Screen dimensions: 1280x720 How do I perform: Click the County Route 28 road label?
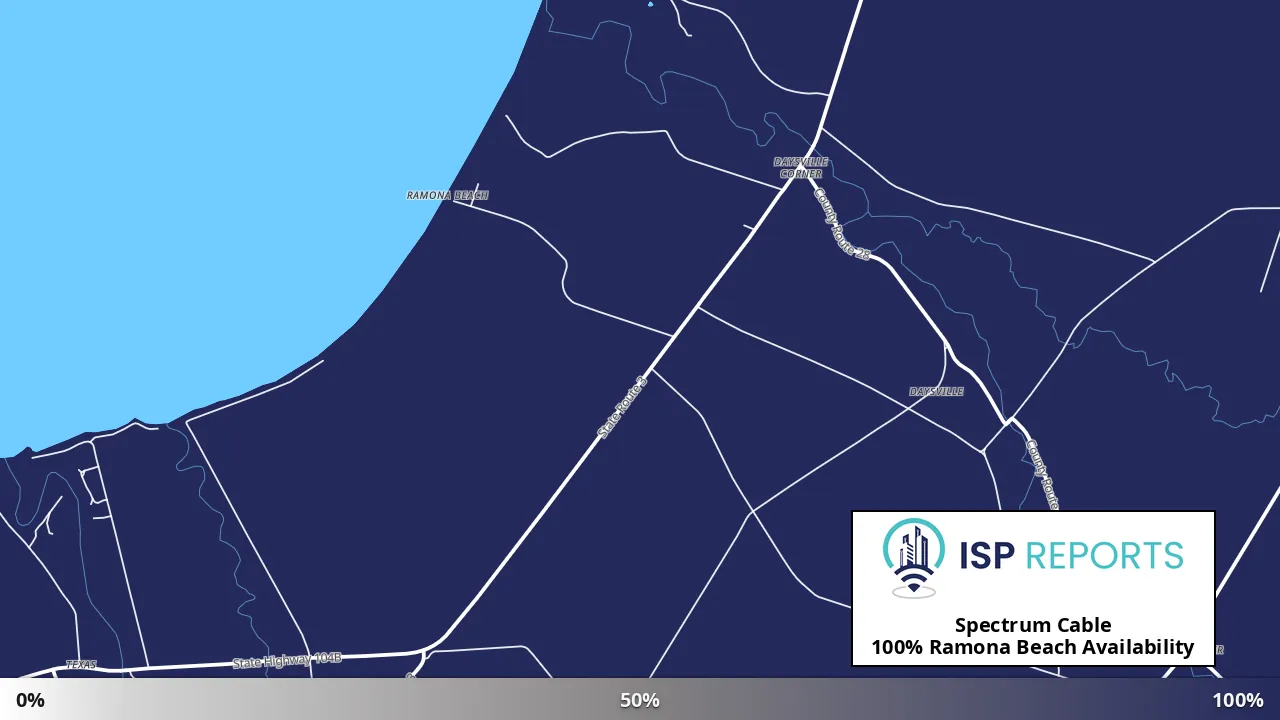841,224
